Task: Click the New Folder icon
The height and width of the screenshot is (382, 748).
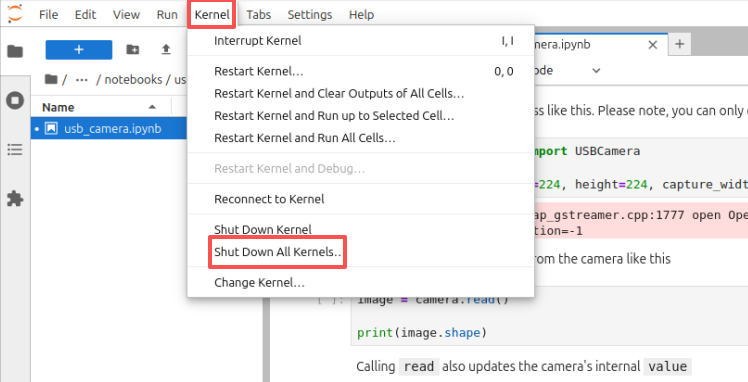Action: point(133,50)
